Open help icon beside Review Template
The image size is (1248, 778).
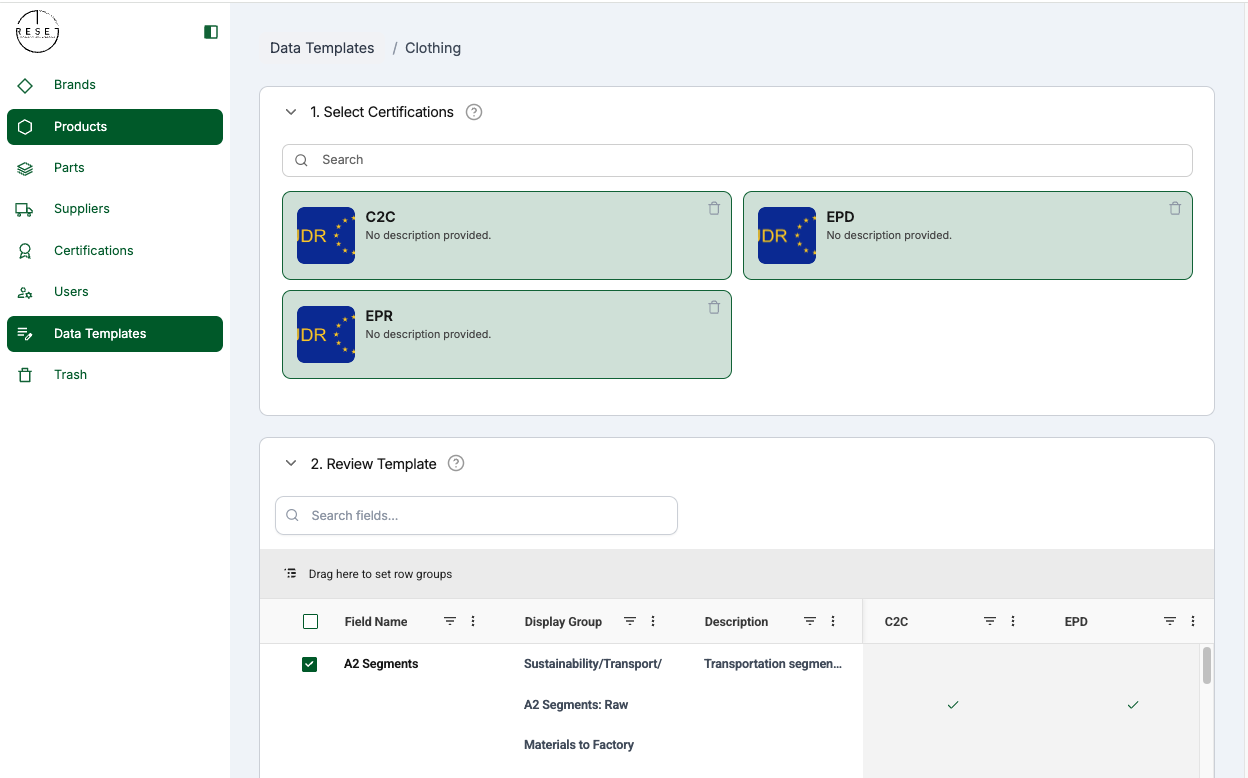click(456, 463)
